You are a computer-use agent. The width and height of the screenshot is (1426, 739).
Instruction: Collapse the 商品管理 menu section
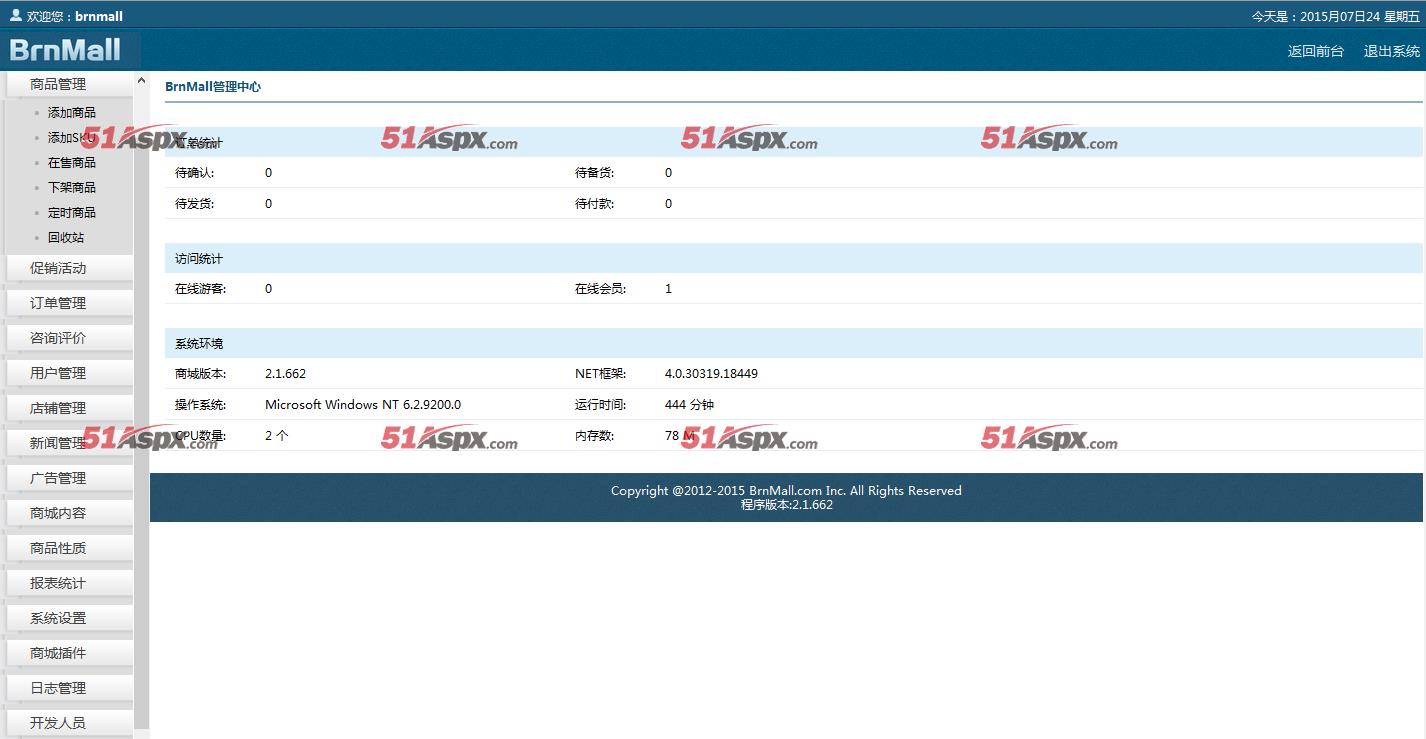[58, 84]
